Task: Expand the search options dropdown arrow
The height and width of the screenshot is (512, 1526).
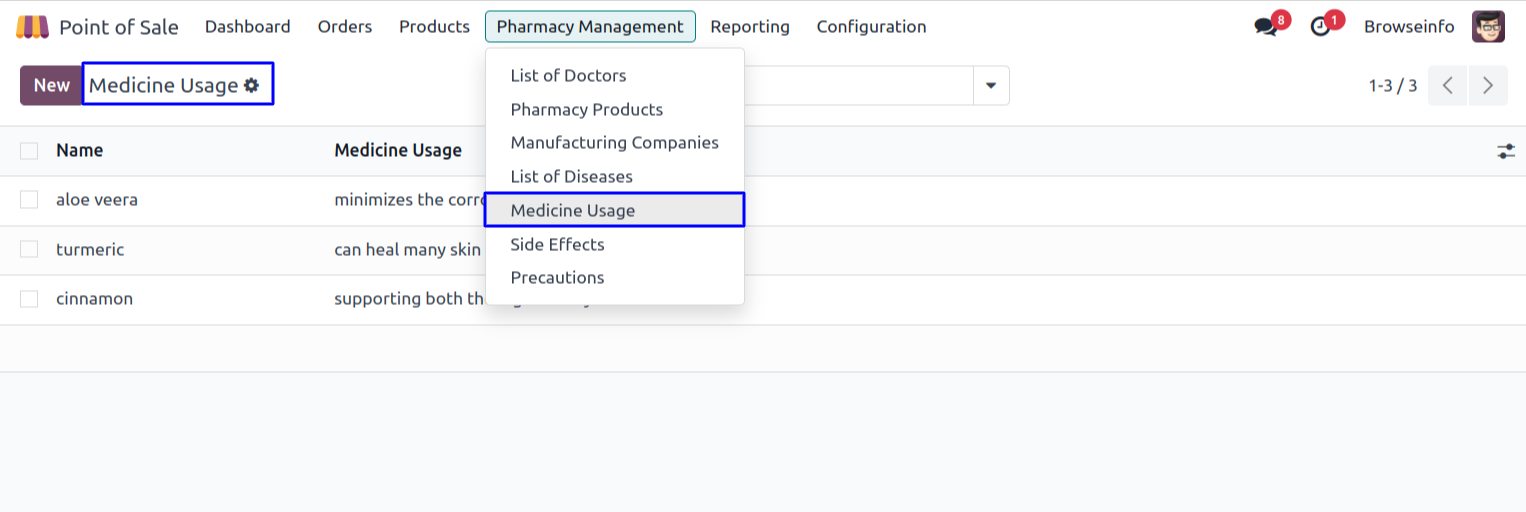Action: coord(991,86)
